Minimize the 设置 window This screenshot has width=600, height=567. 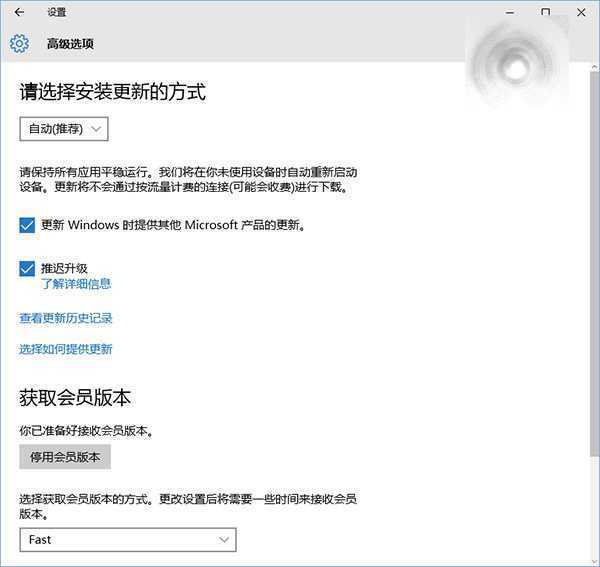pyautogui.click(x=510, y=13)
